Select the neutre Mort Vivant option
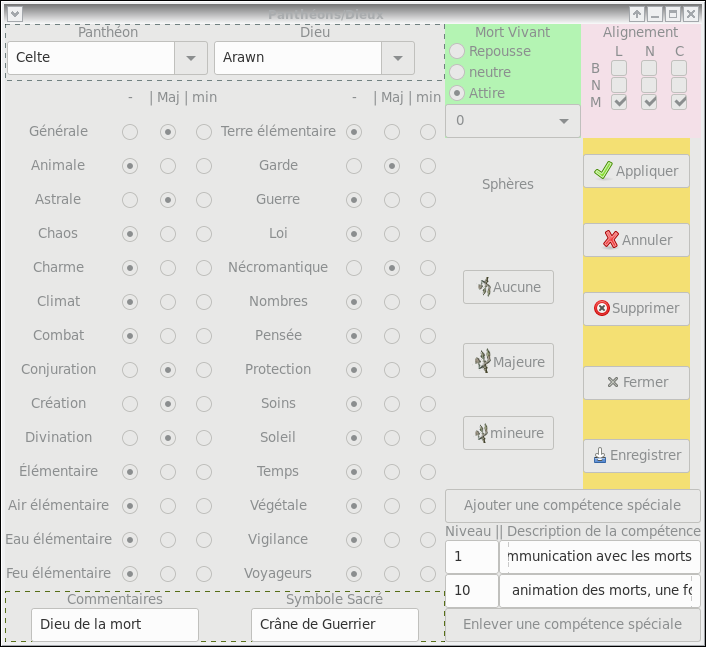706x647 pixels. point(458,72)
